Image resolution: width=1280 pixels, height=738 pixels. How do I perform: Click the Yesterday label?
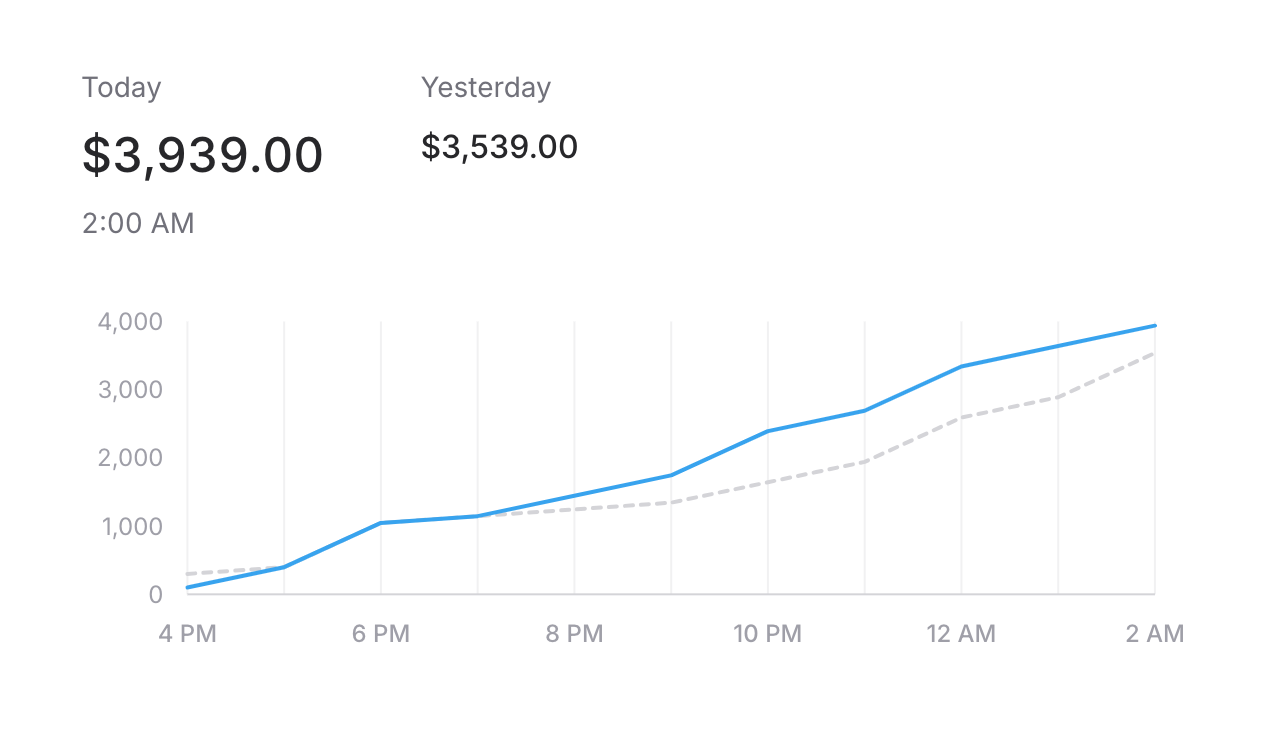tap(486, 88)
